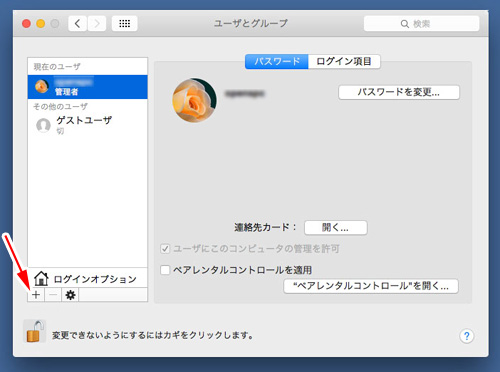Image resolution: width=500 pixels, height=372 pixels.
Task: Toggle ユーザにこのコンピュータの管理を許可 checkbox
Action: tap(165, 249)
